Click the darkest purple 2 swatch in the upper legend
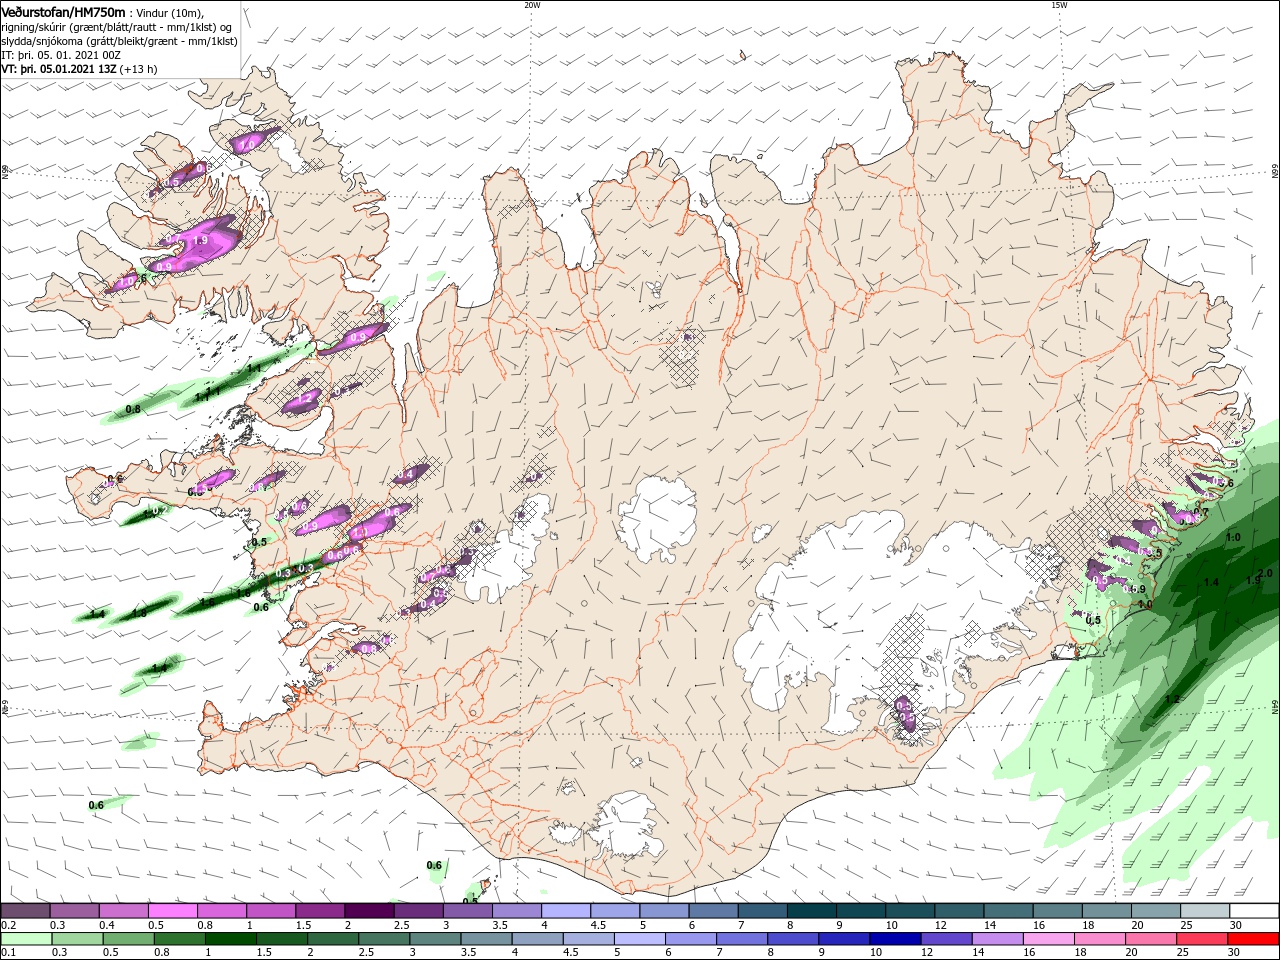 [369, 911]
